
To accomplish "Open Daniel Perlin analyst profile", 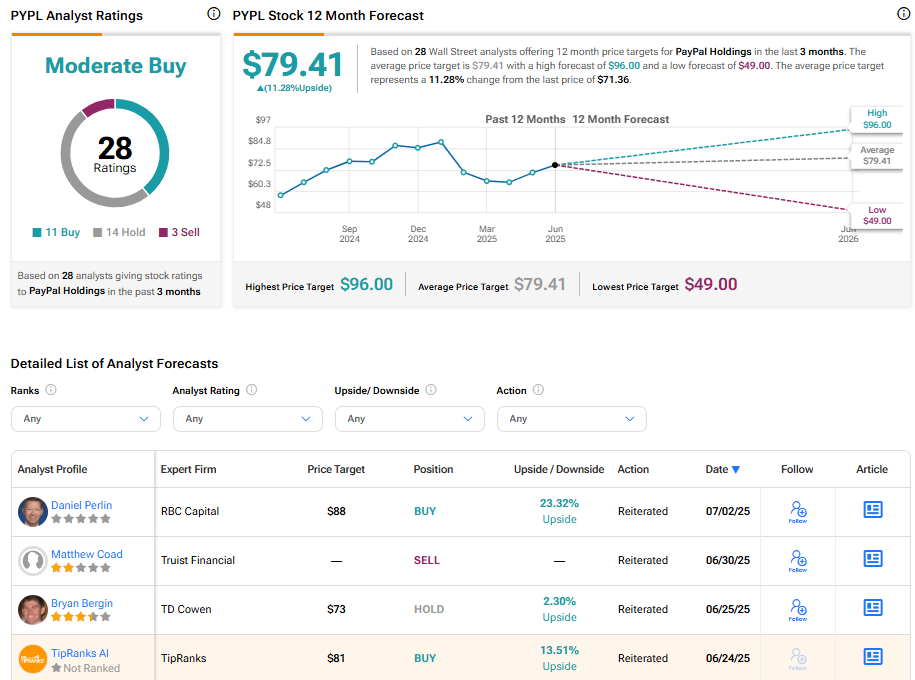I will (x=81, y=505).
